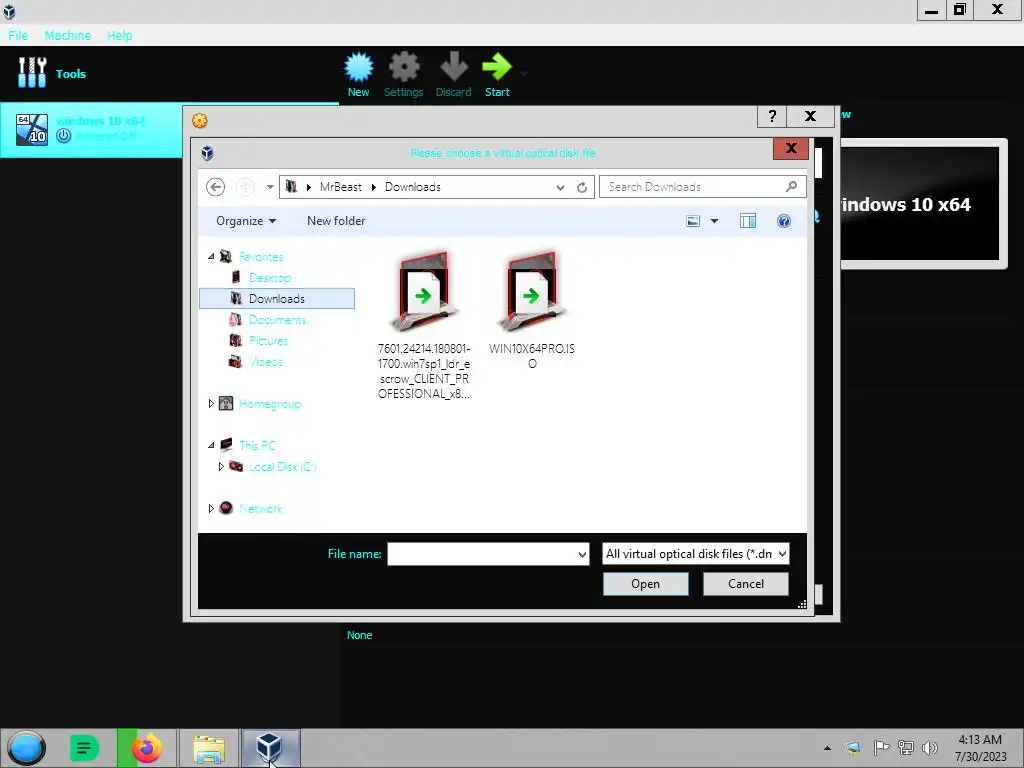Click the network tray icon
The image size is (1024, 768).
click(x=906, y=747)
